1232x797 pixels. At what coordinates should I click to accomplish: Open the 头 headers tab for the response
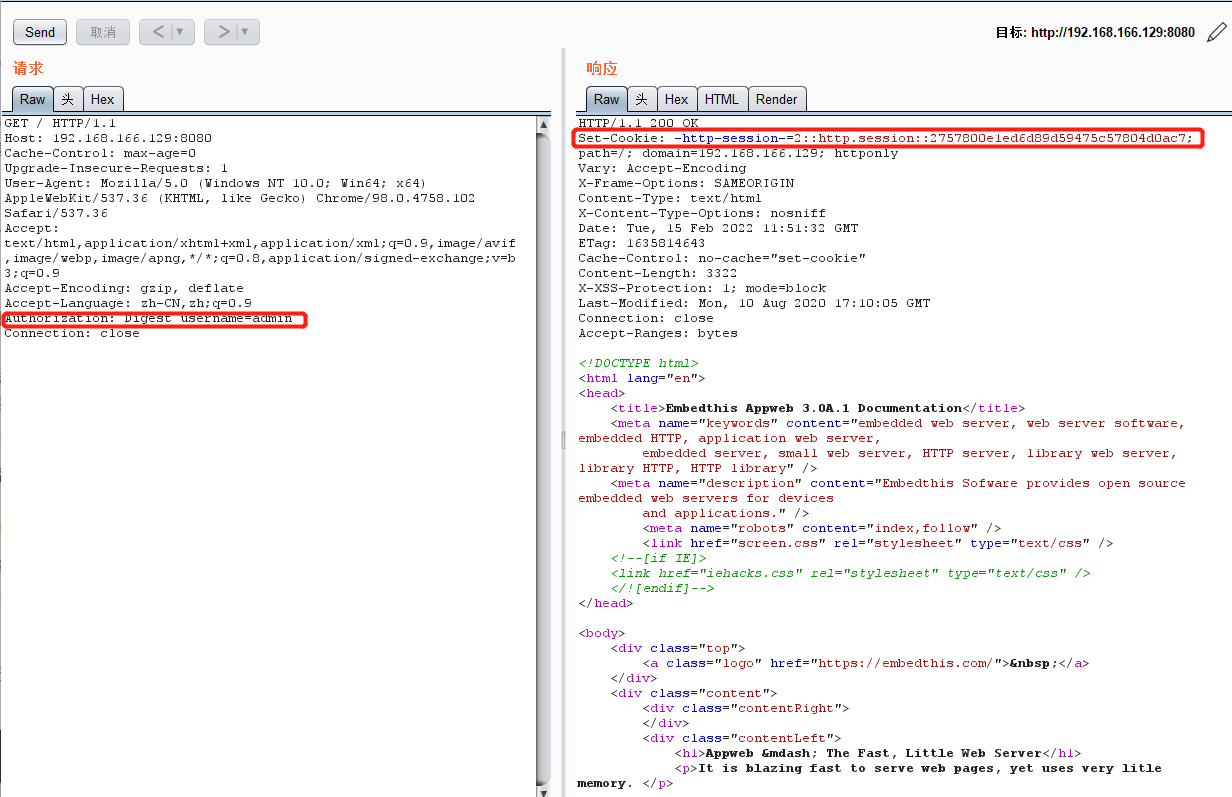click(x=640, y=99)
